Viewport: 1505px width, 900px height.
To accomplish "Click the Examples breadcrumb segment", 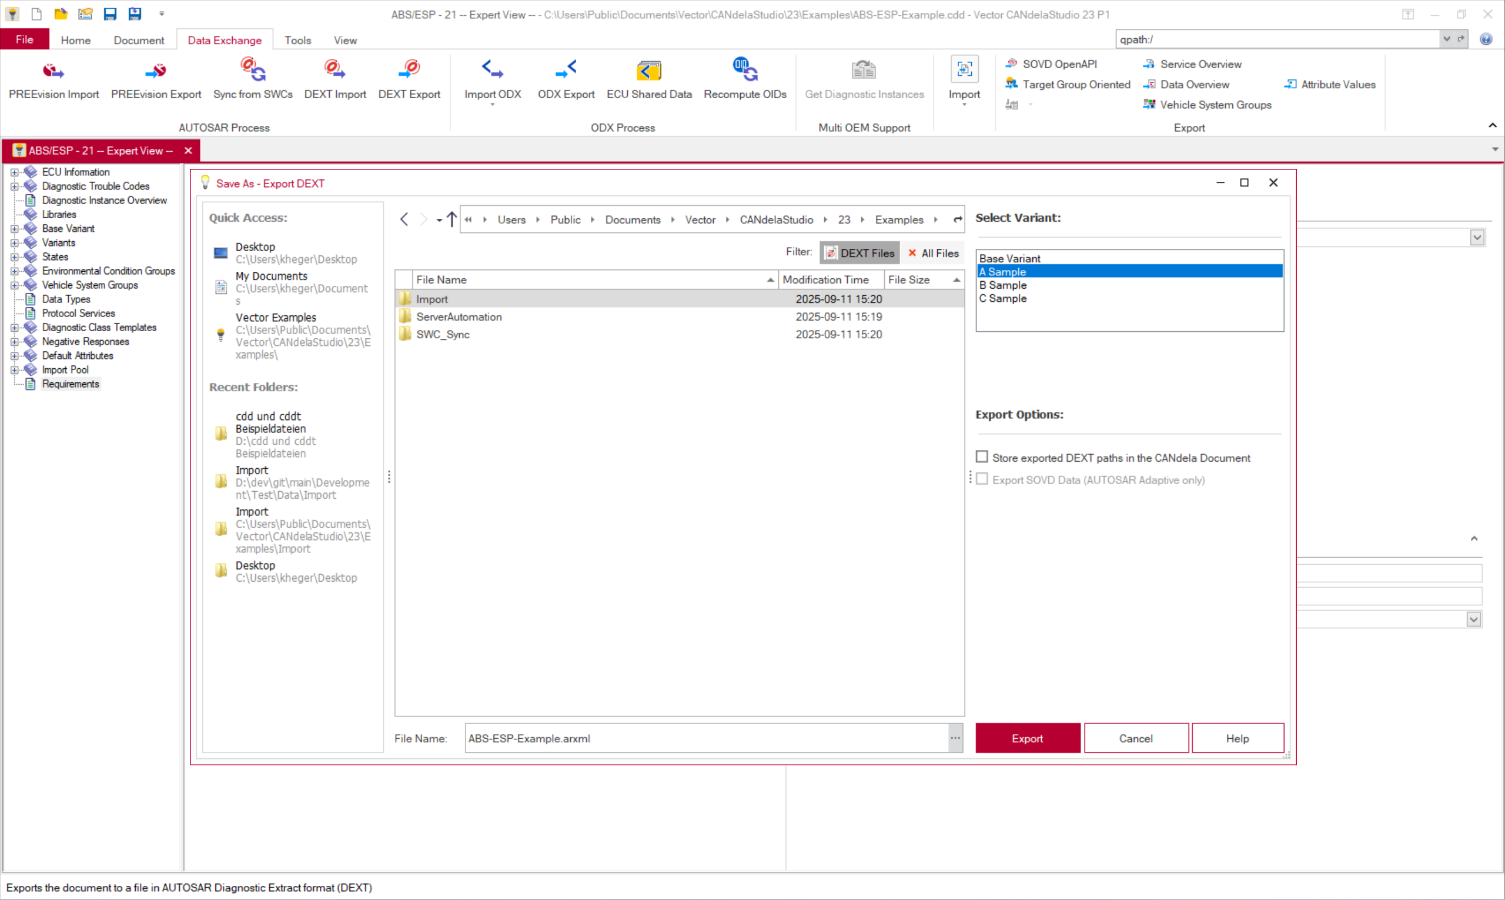I will coord(899,220).
